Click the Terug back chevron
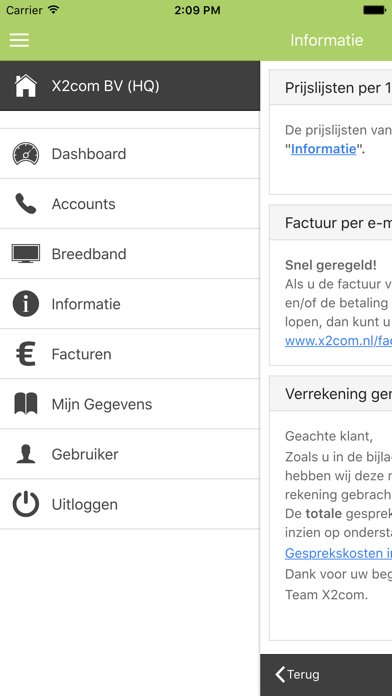The width and height of the screenshot is (392, 696). coord(280,675)
